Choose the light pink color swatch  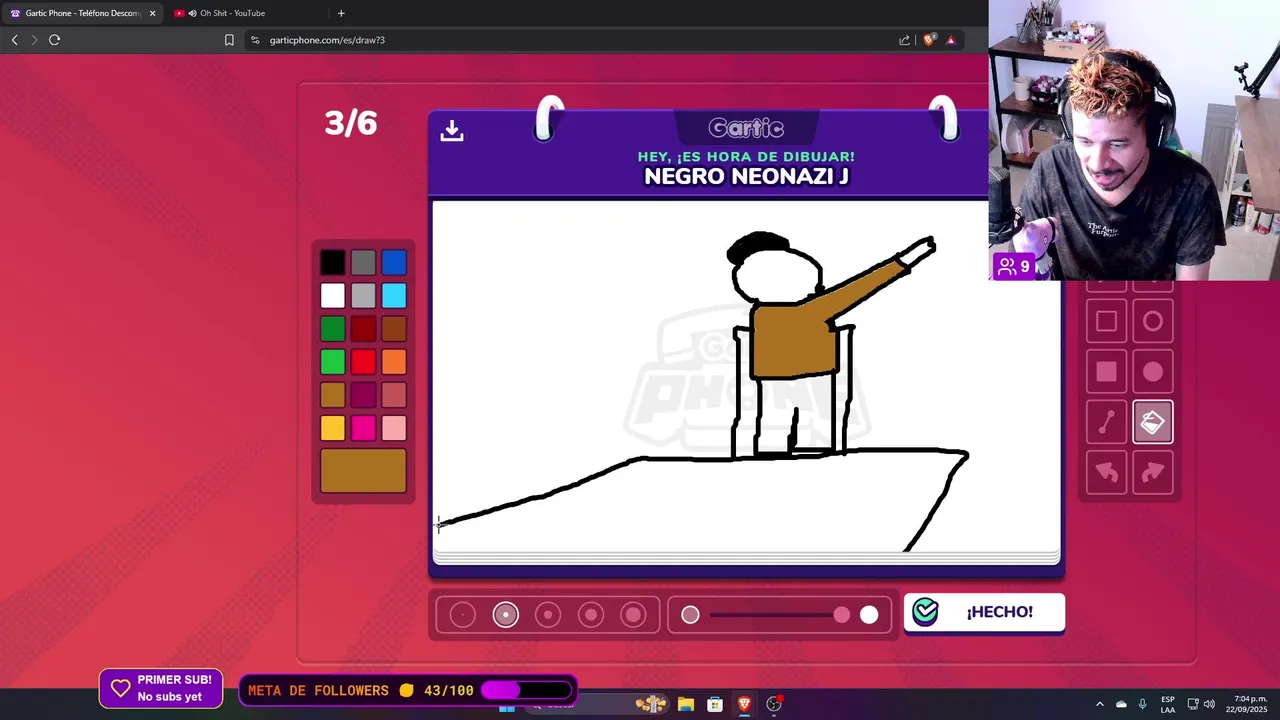coord(394,428)
